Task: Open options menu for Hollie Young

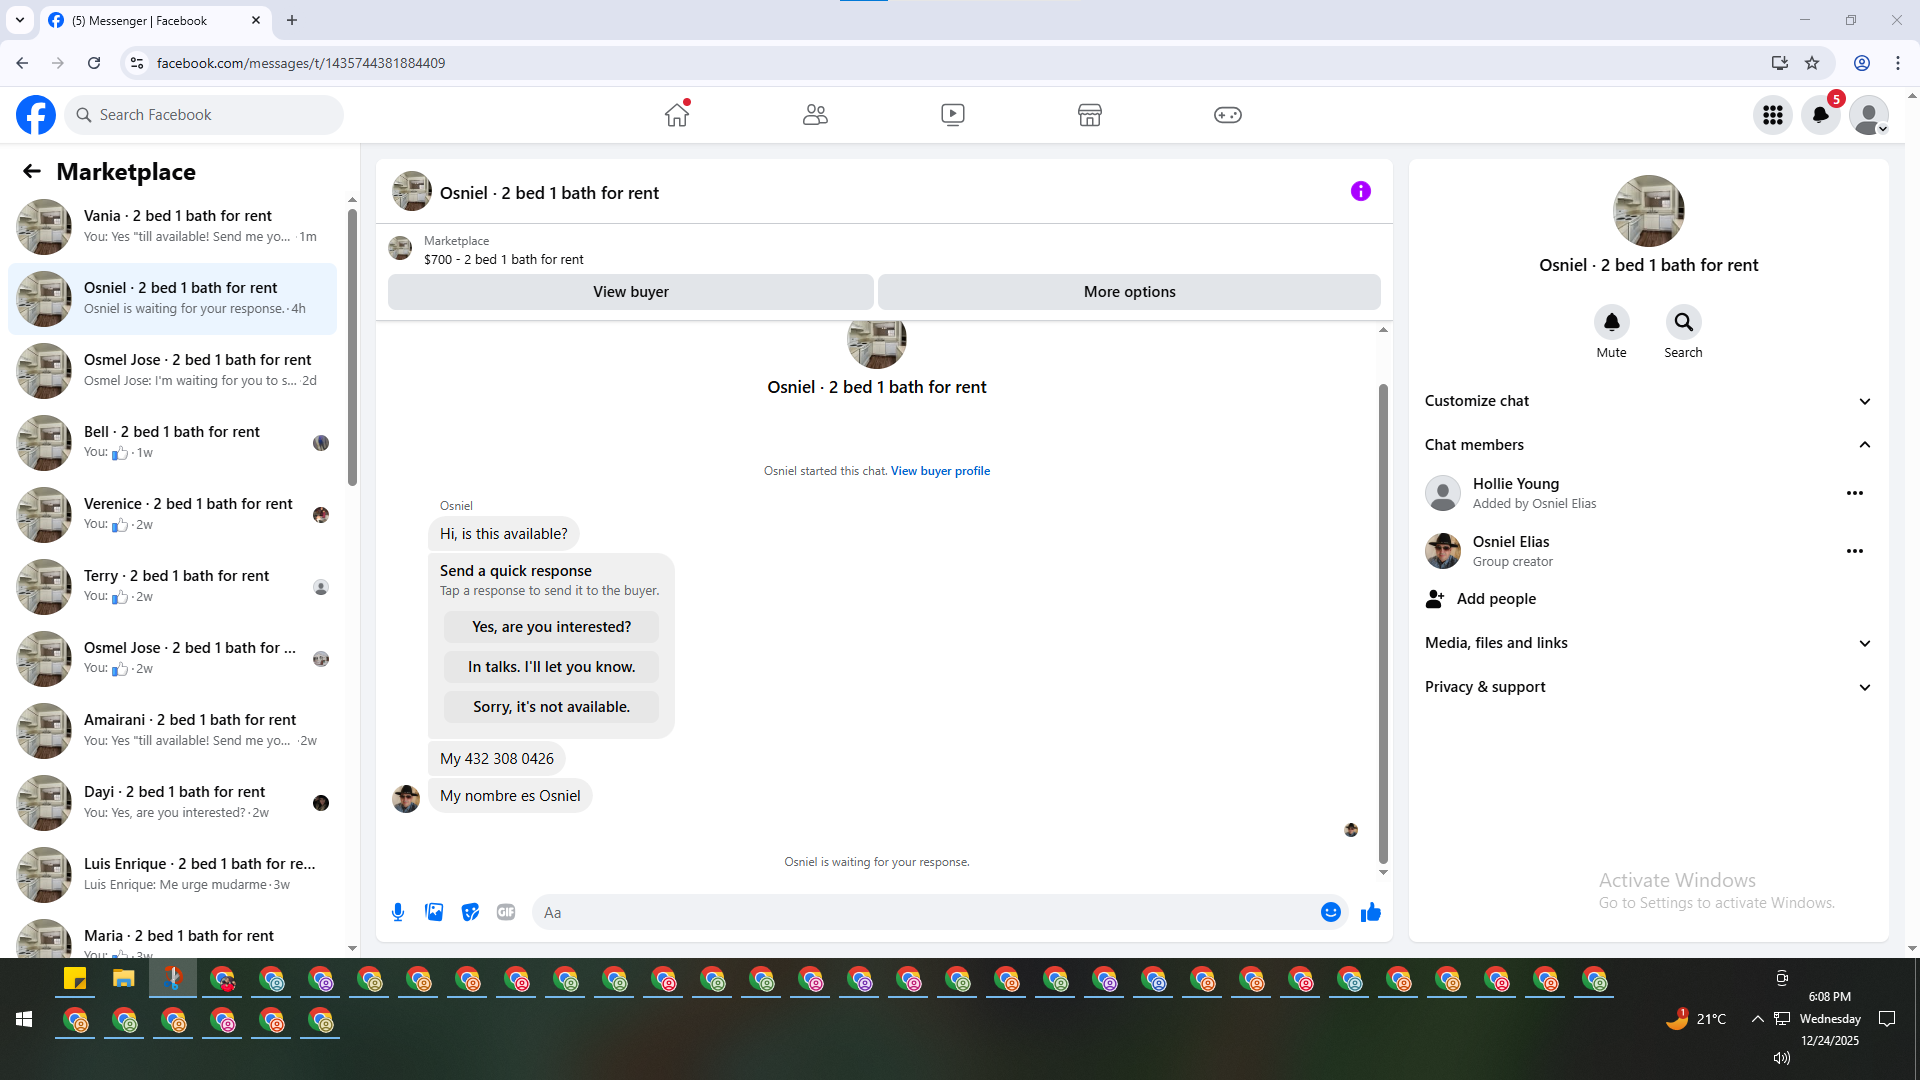Action: pyautogui.click(x=1854, y=493)
